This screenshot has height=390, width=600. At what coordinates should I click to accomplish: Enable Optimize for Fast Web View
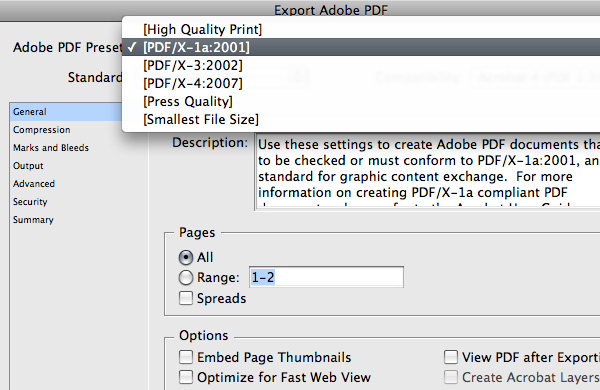pyautogui.click(x=186, y=377)
